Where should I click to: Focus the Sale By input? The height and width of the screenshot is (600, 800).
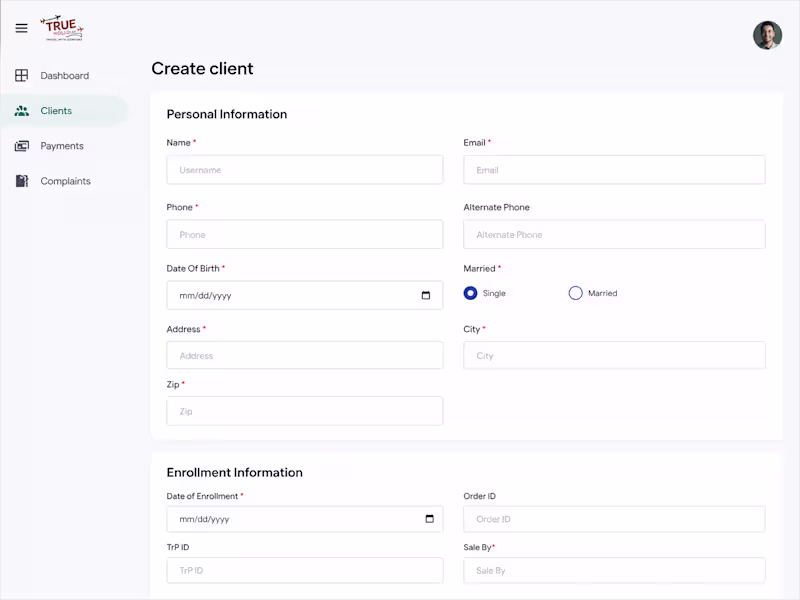coord(614,570)
